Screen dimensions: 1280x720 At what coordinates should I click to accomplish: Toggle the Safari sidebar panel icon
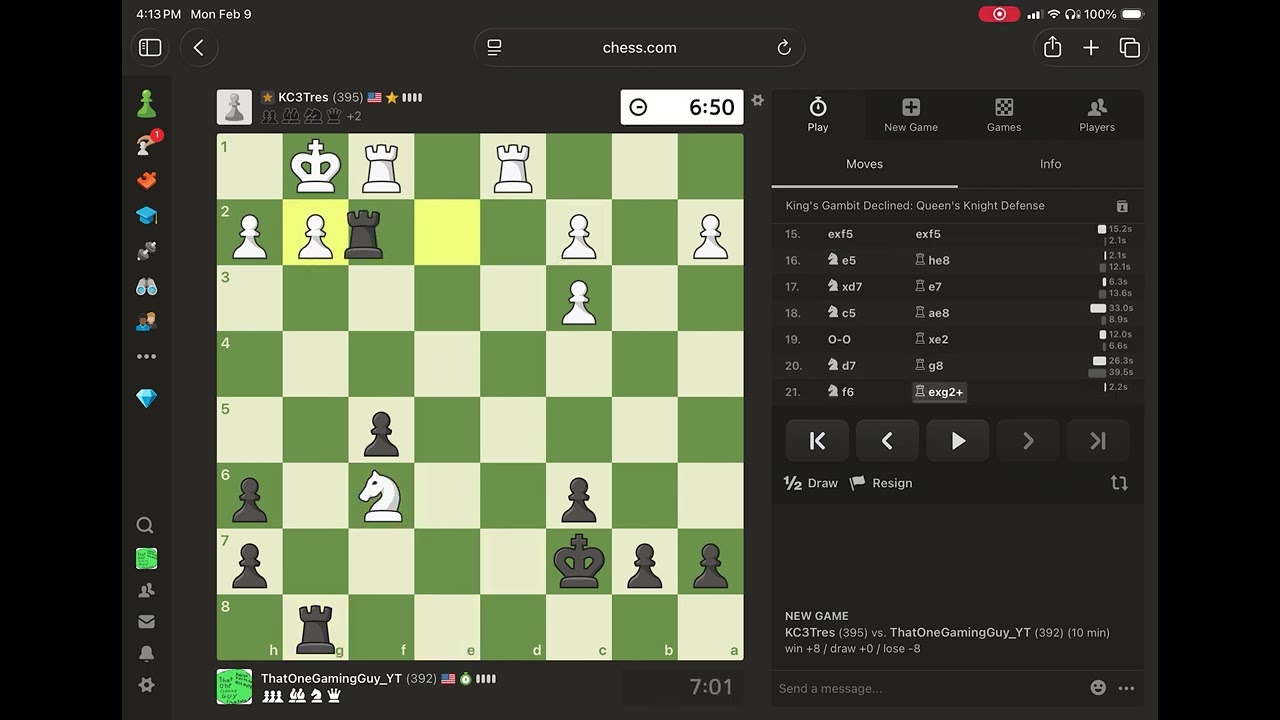click(x=150, y=47)
